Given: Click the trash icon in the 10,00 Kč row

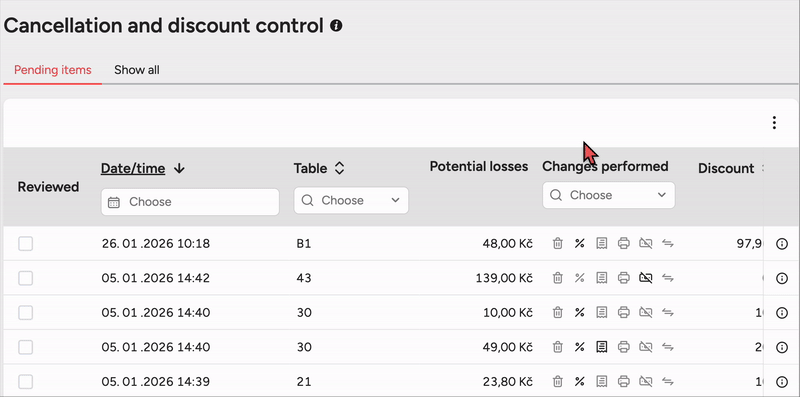Looking at the screenshot, I should tap(558, 312).
